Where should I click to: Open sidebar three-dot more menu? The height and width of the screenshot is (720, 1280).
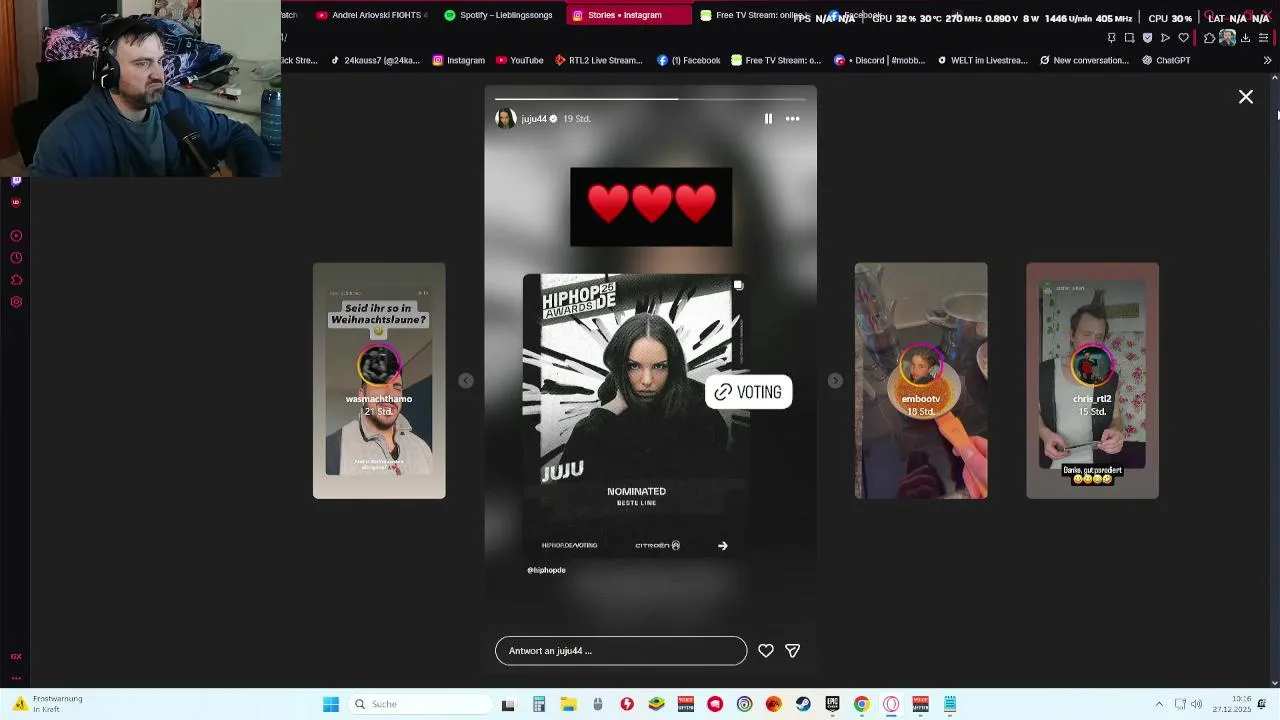(16, 677)
